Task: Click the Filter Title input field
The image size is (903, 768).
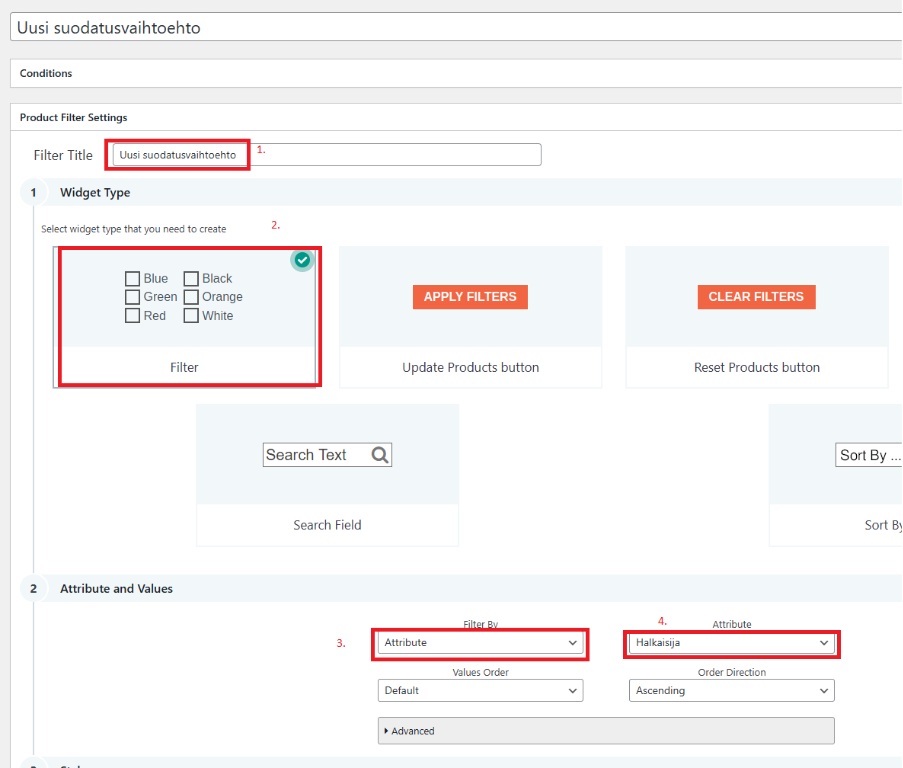Action: (x=327, y=155)
